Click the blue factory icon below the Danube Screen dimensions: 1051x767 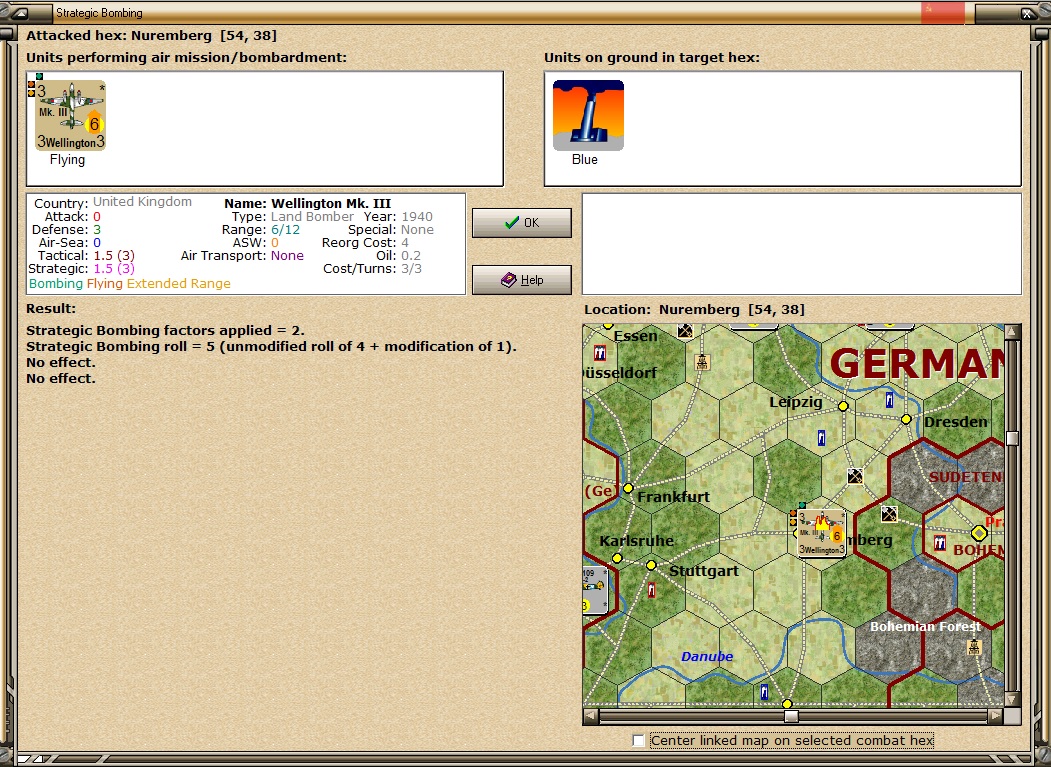click(764, 692)
